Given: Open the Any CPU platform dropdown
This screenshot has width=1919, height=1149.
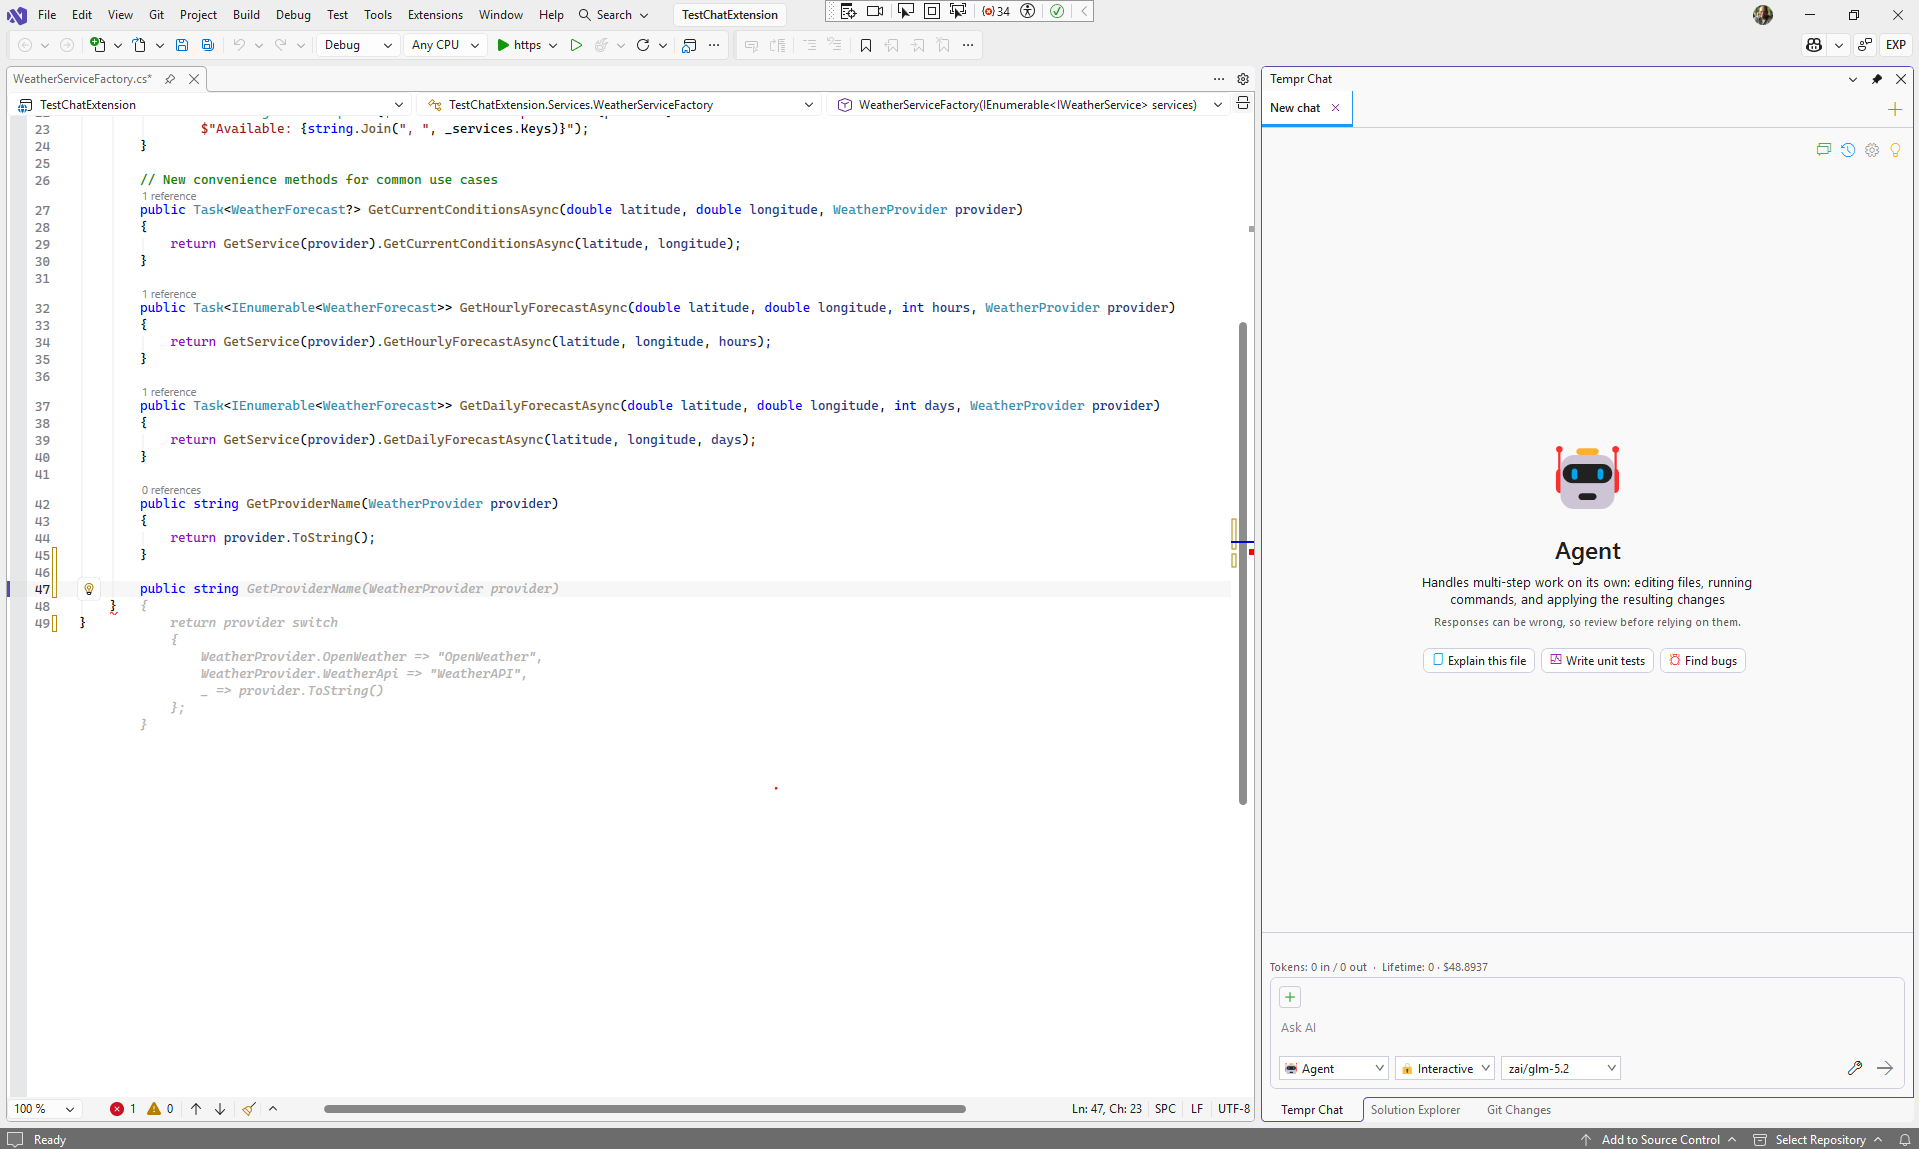Looking at the screenshot, I should [445, 45].
